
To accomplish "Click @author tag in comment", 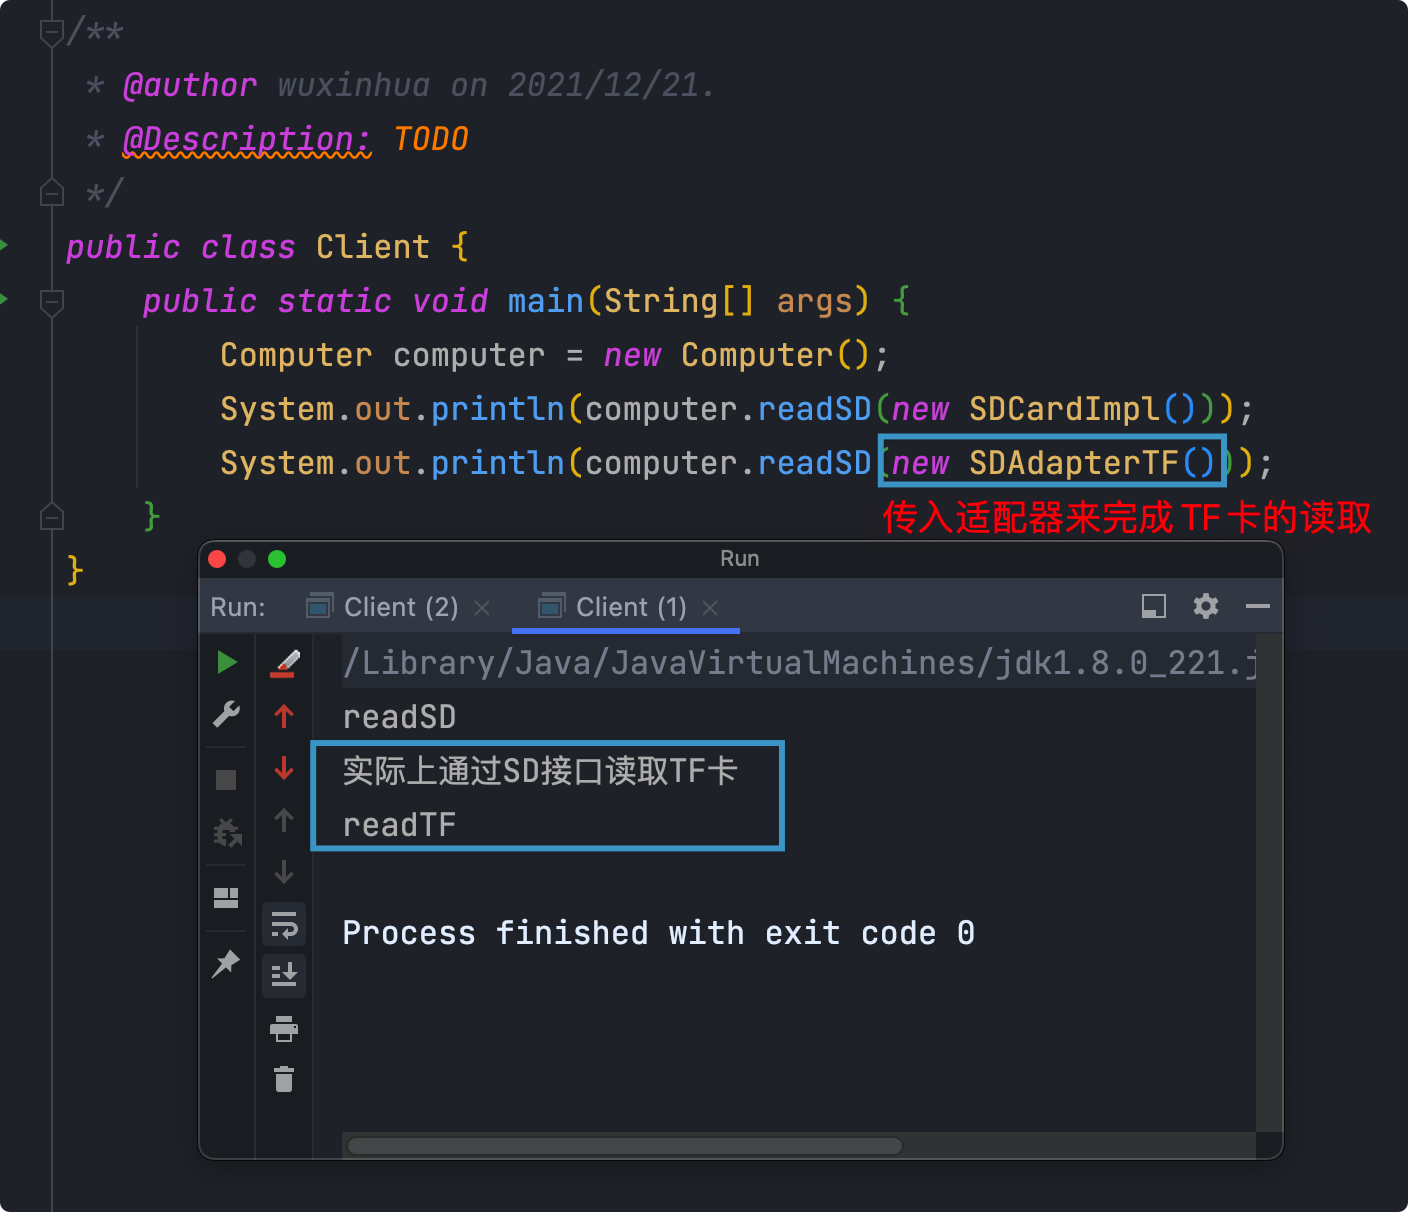I will pyautogui.click(x=189, y=85).
